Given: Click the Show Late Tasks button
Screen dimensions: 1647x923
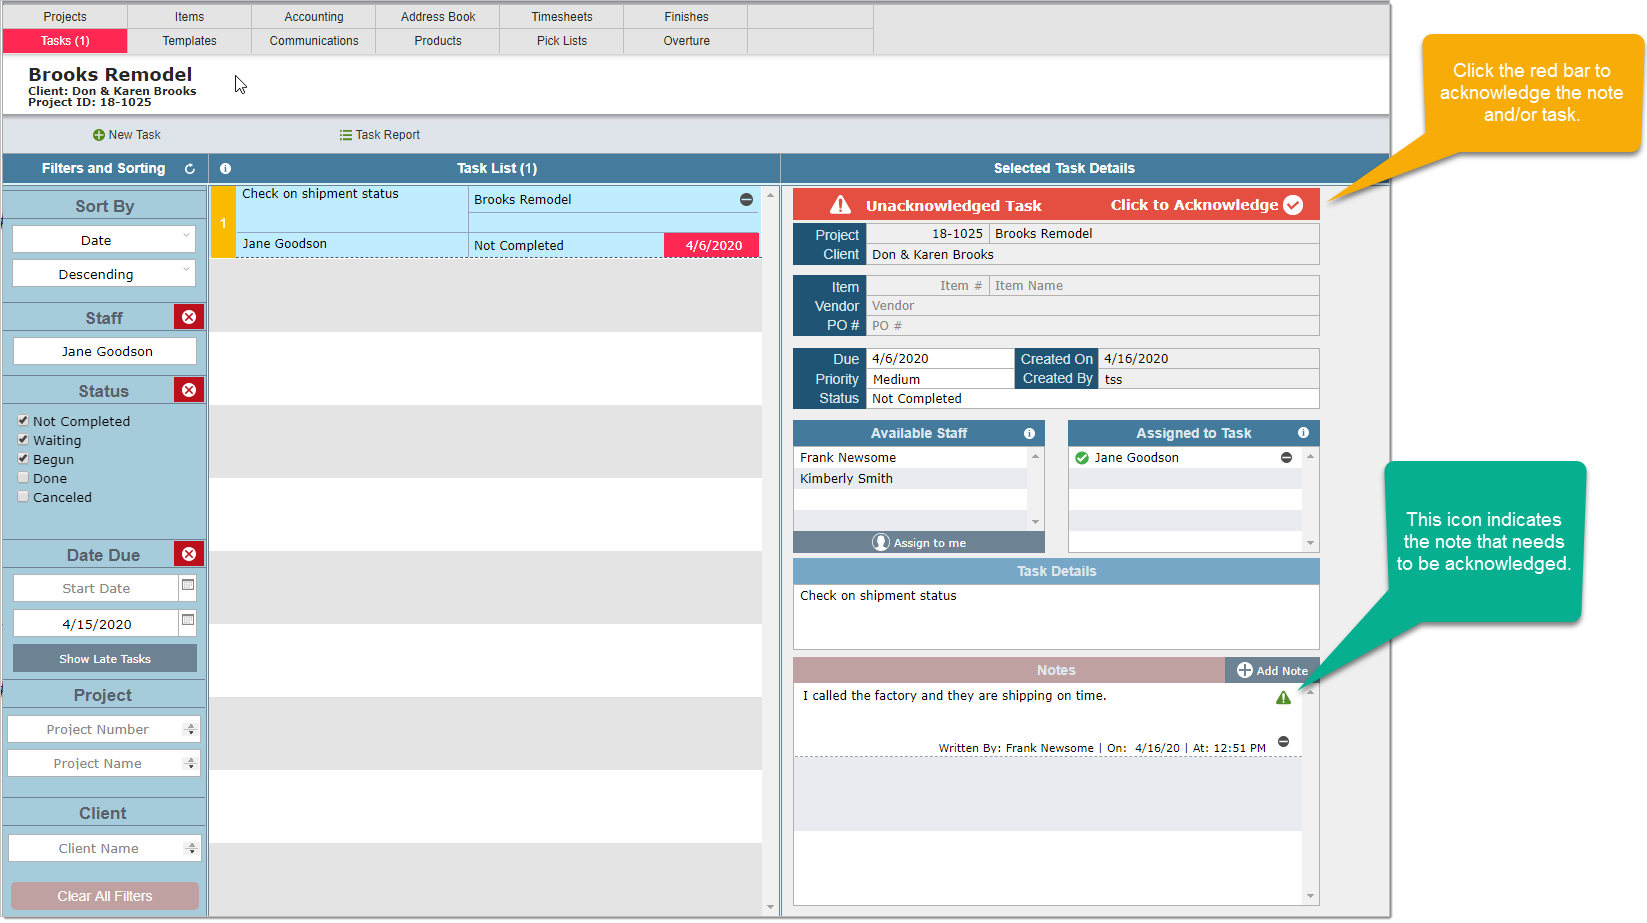Looking at the screenshot, I should click(105, 659).
